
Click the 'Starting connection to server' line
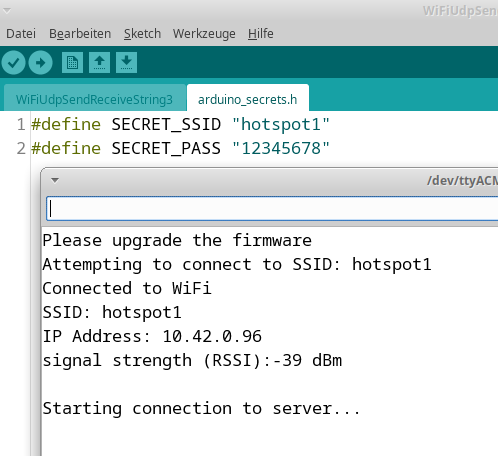201,409
